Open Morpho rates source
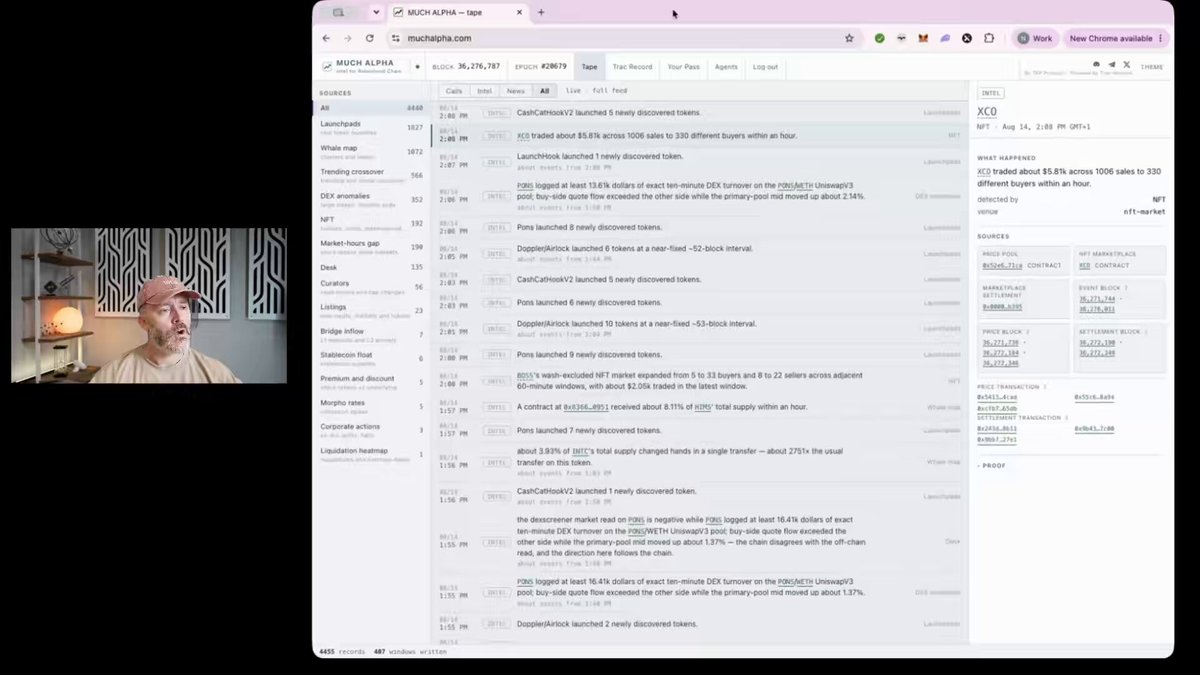This screenshot has width=1200, height=675. [371, 406]
